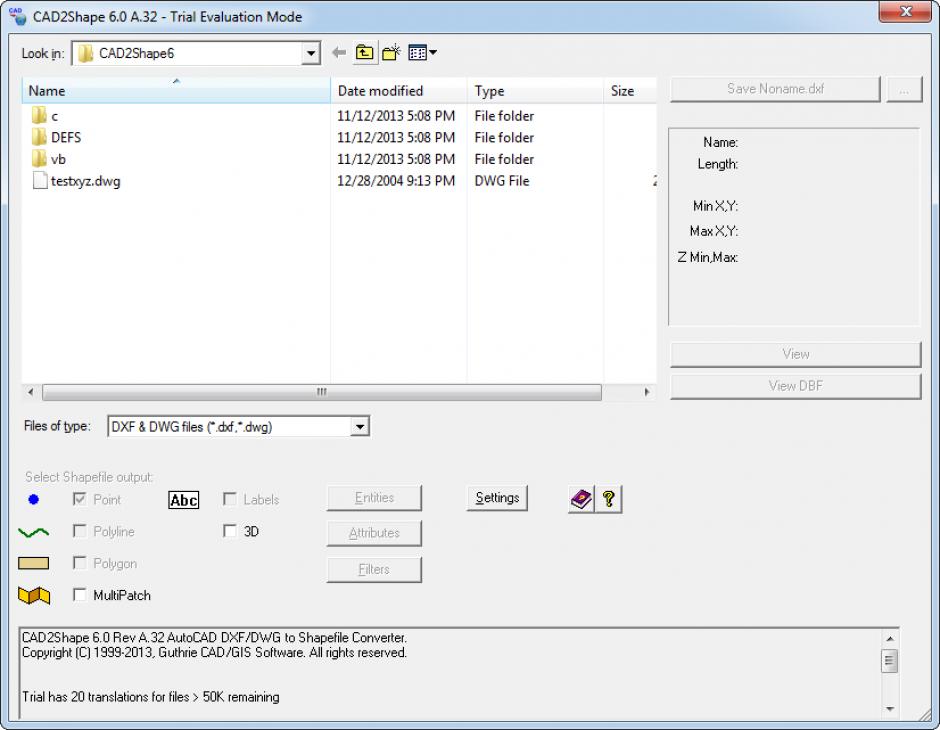Create a new folder icon
The image size is (940, 730).
coord(391,53)
